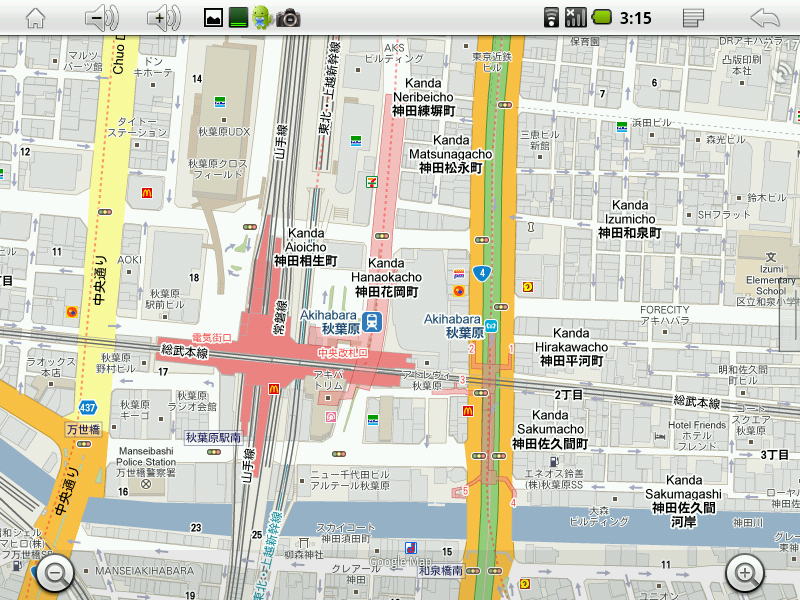800x600 pixels.
Task: Tap the shrine torii icon near 柳森神社
Action: 304,543
